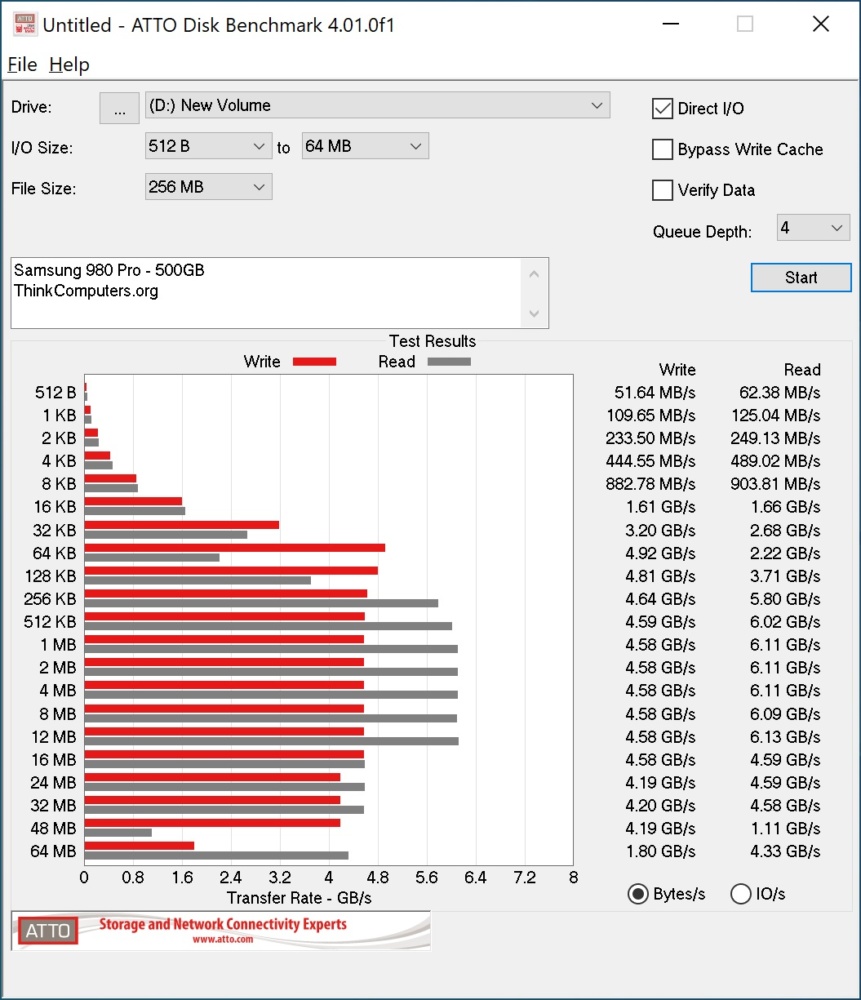This screenshot has width=861, height=1000.
Task: Click the red Write legend swatch
Action: (314, 362)
